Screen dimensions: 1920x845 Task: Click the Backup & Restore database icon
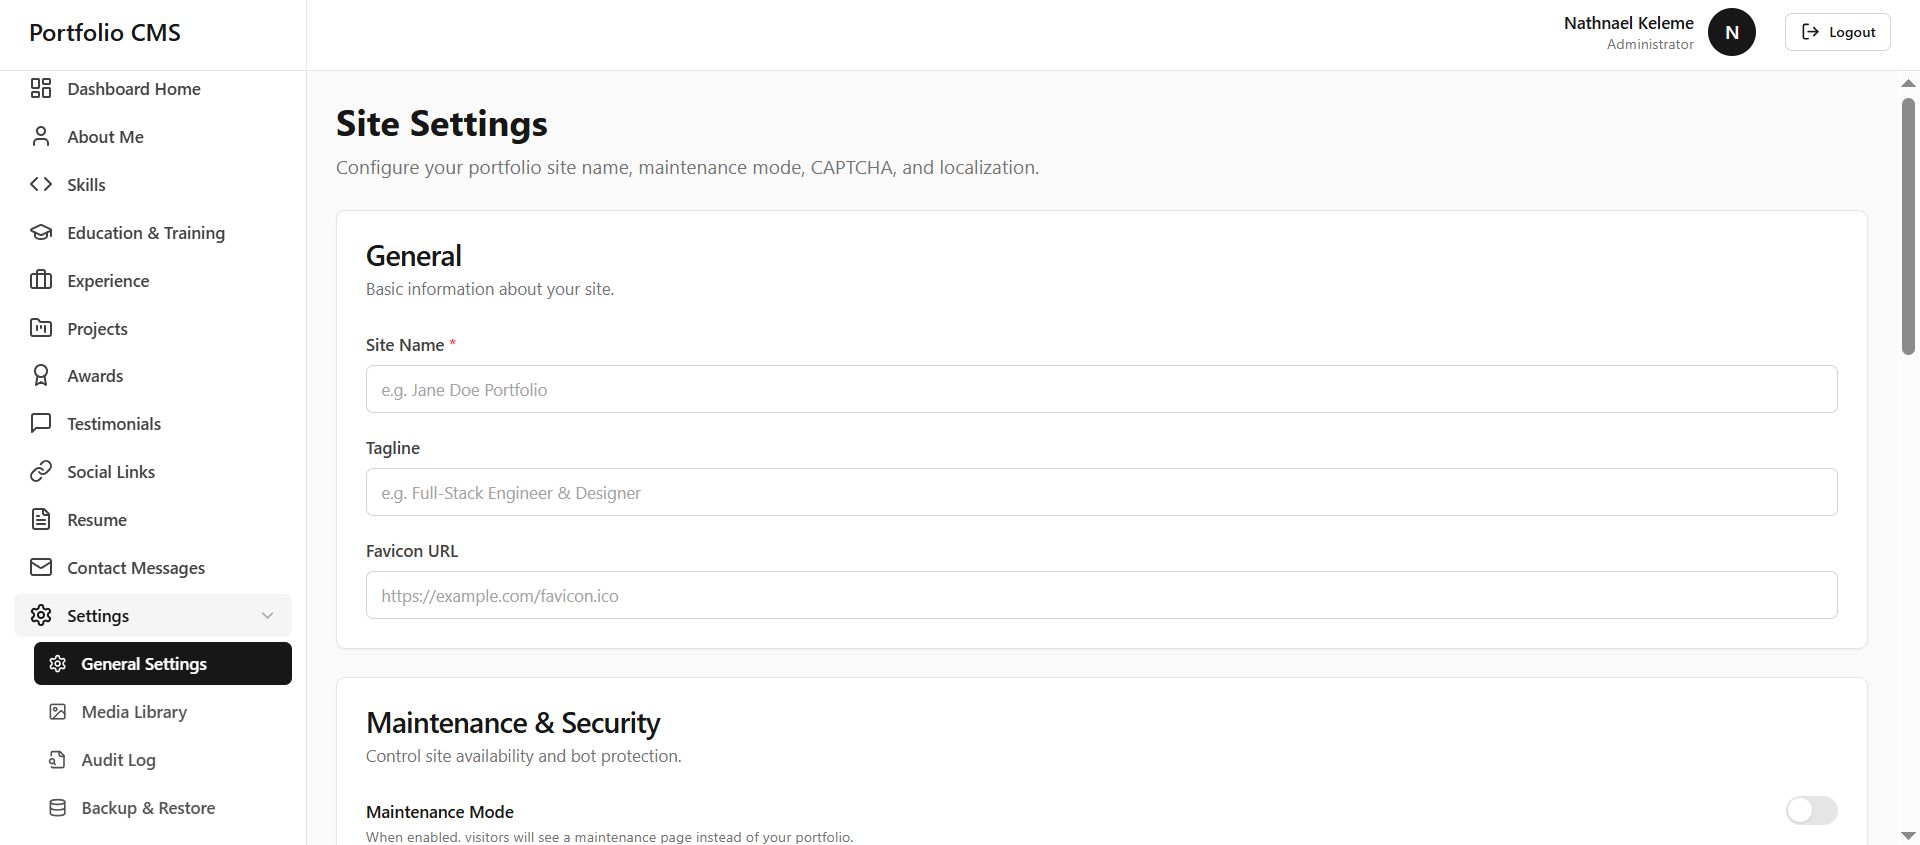click(x=58, y=808)
